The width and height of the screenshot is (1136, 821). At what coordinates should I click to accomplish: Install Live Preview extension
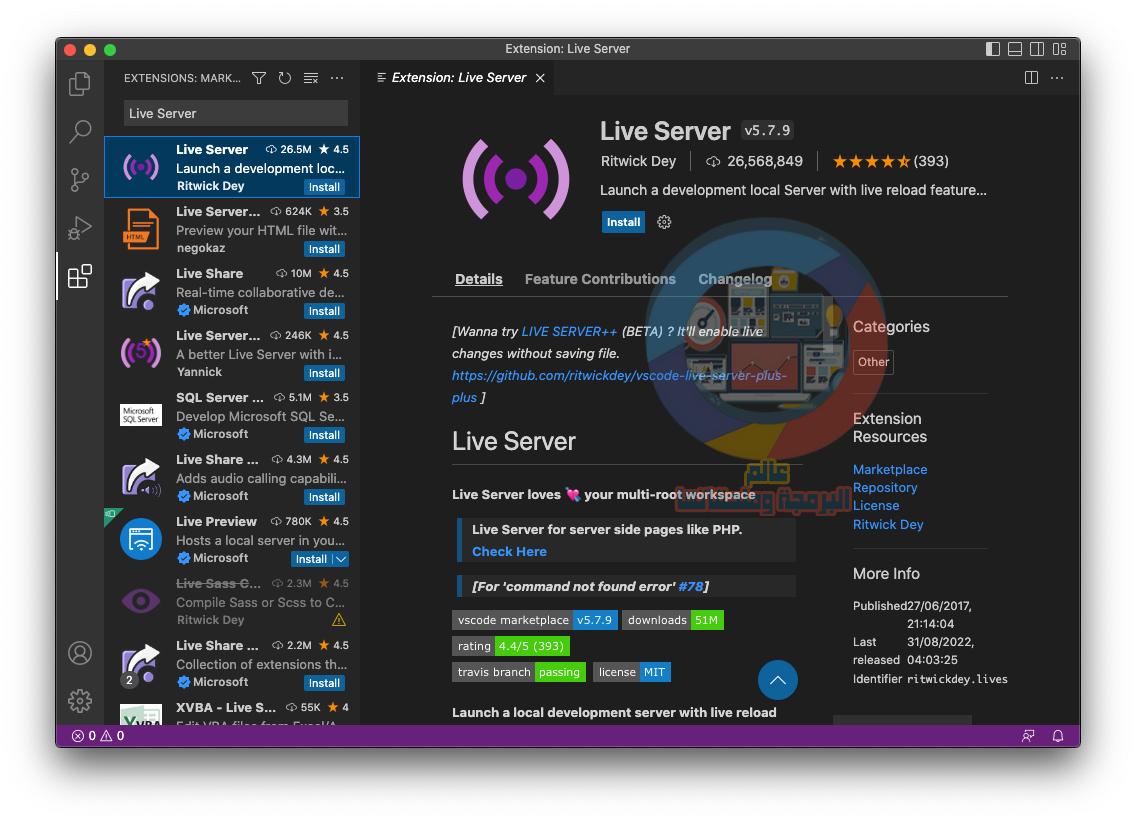[x=311, y=559]
